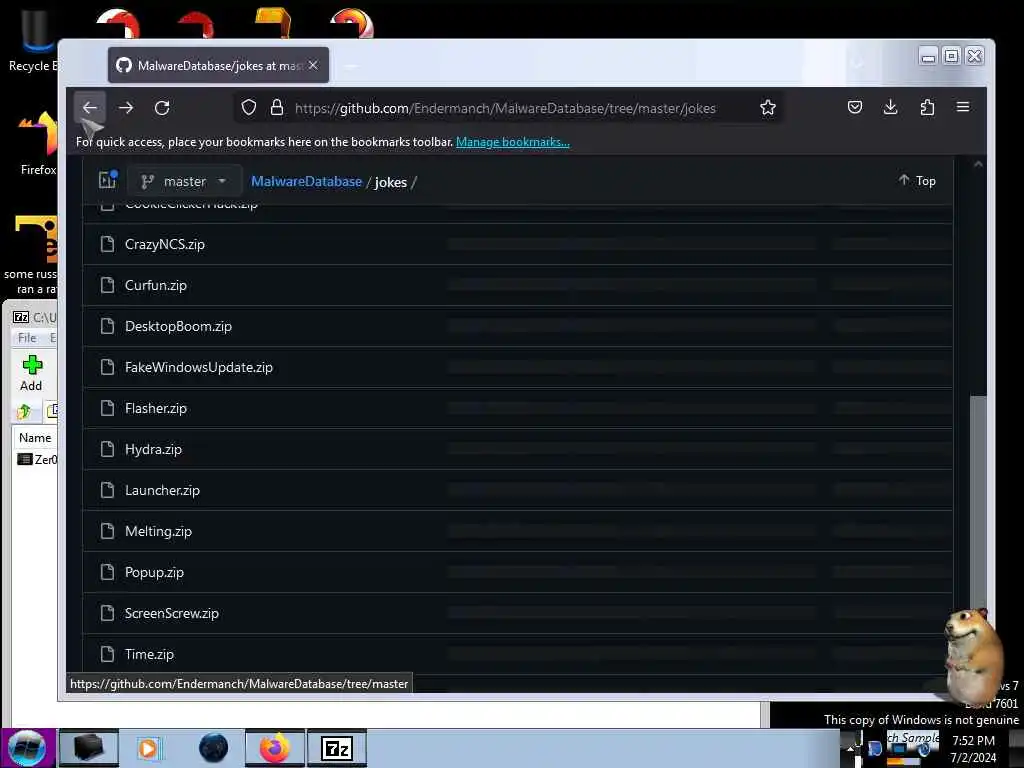The width and height of the screenshot is (1024, 768).
Task: Click the file icon beside Flasher.zip
Action: point(108,408)
